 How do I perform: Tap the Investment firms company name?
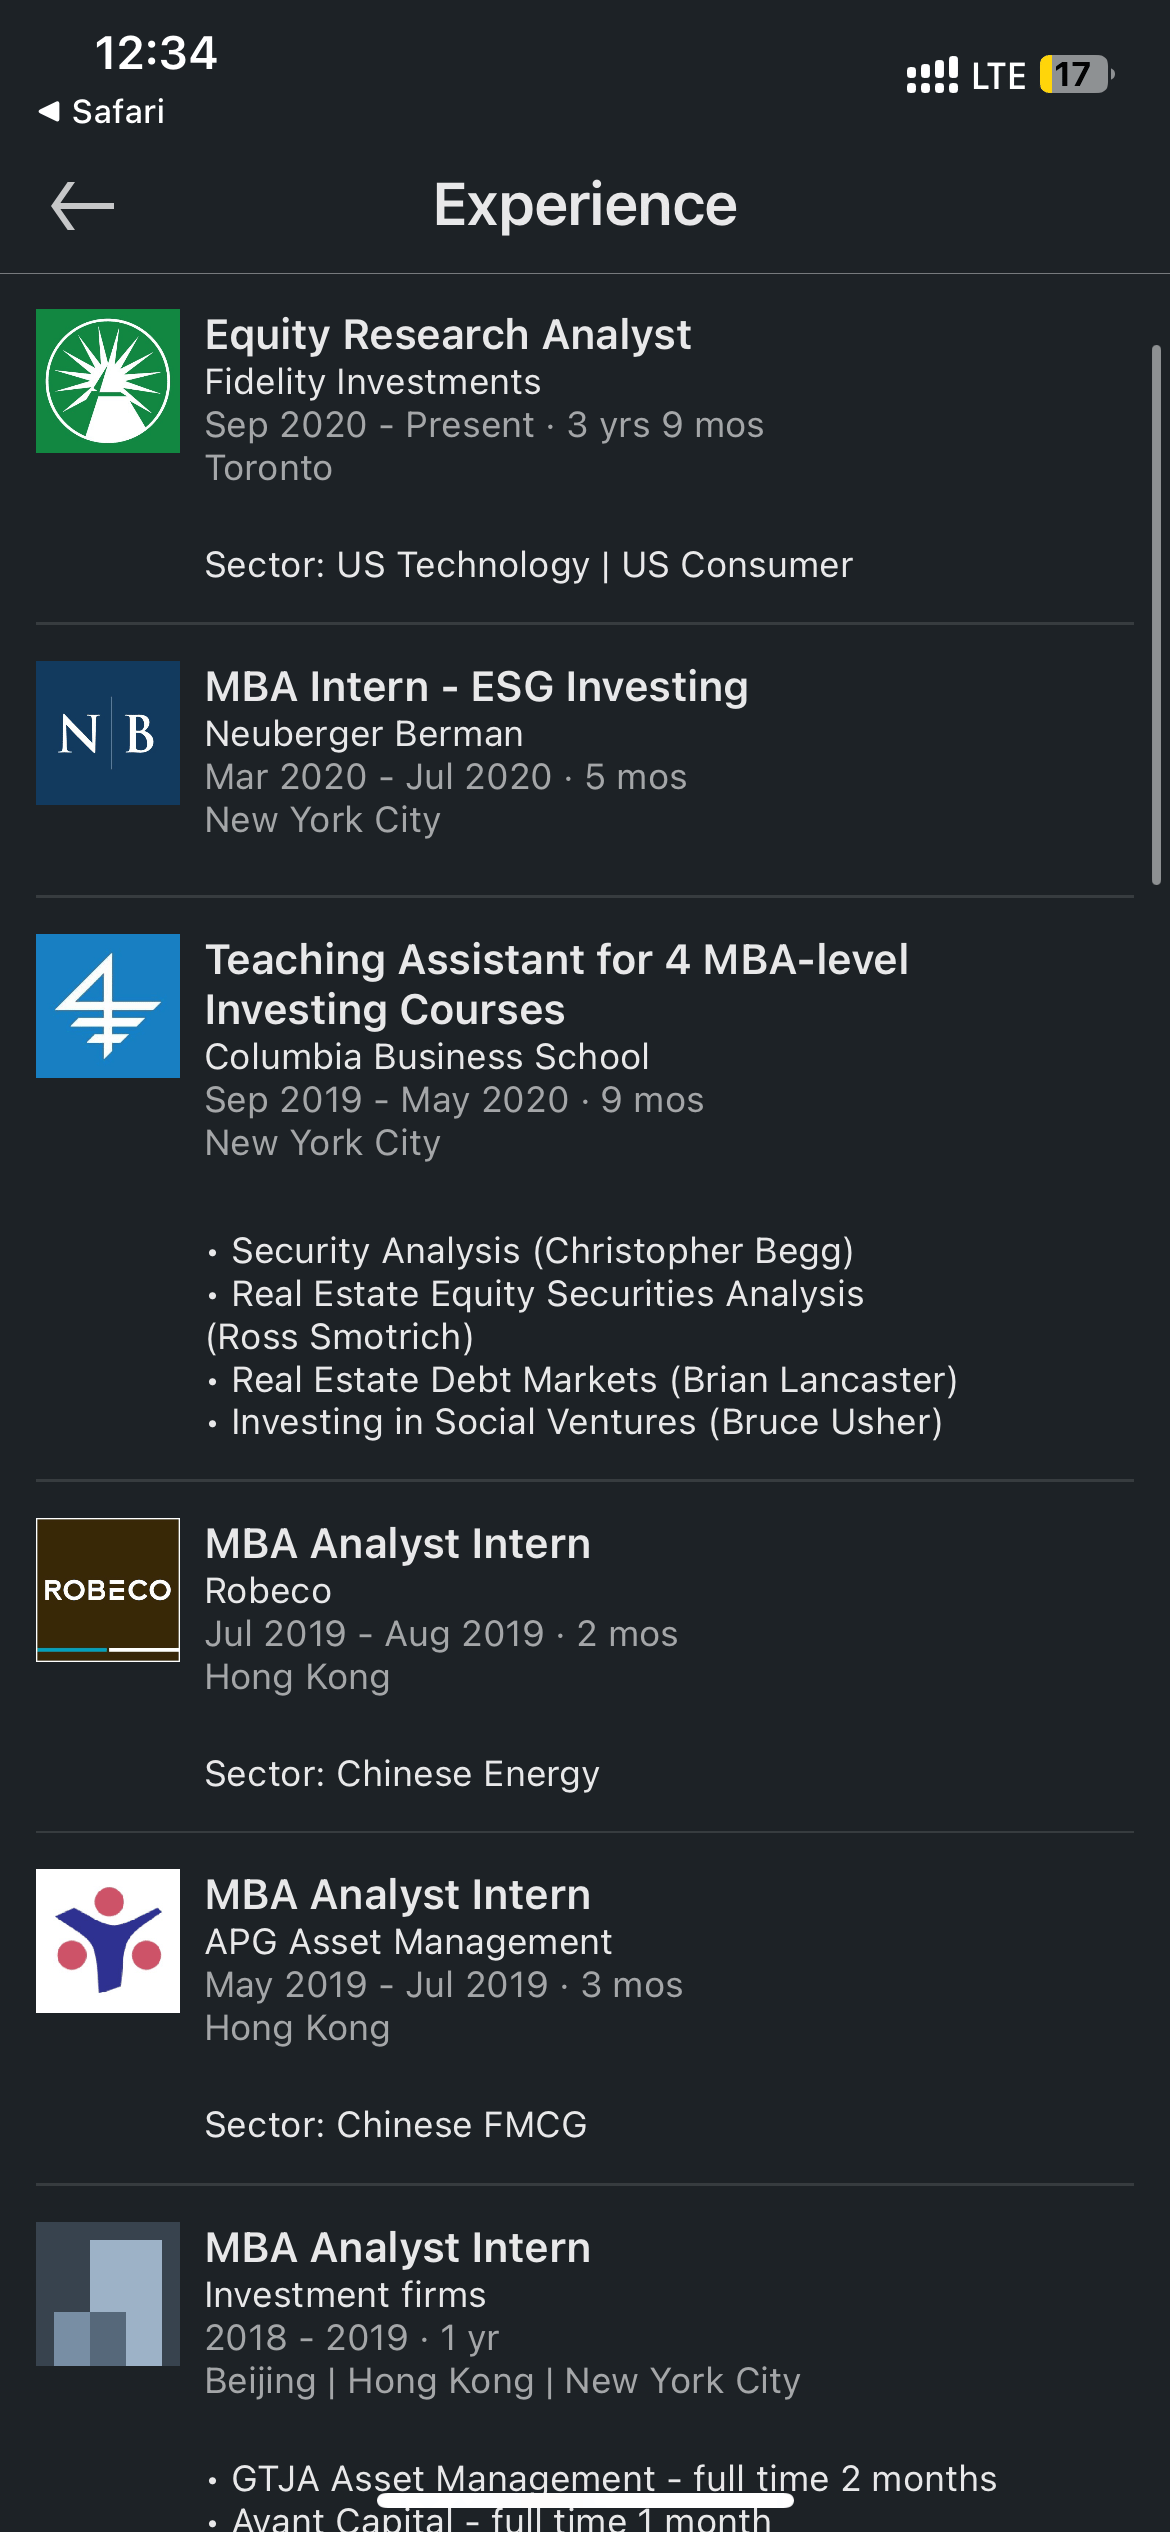click(345, 2295)
